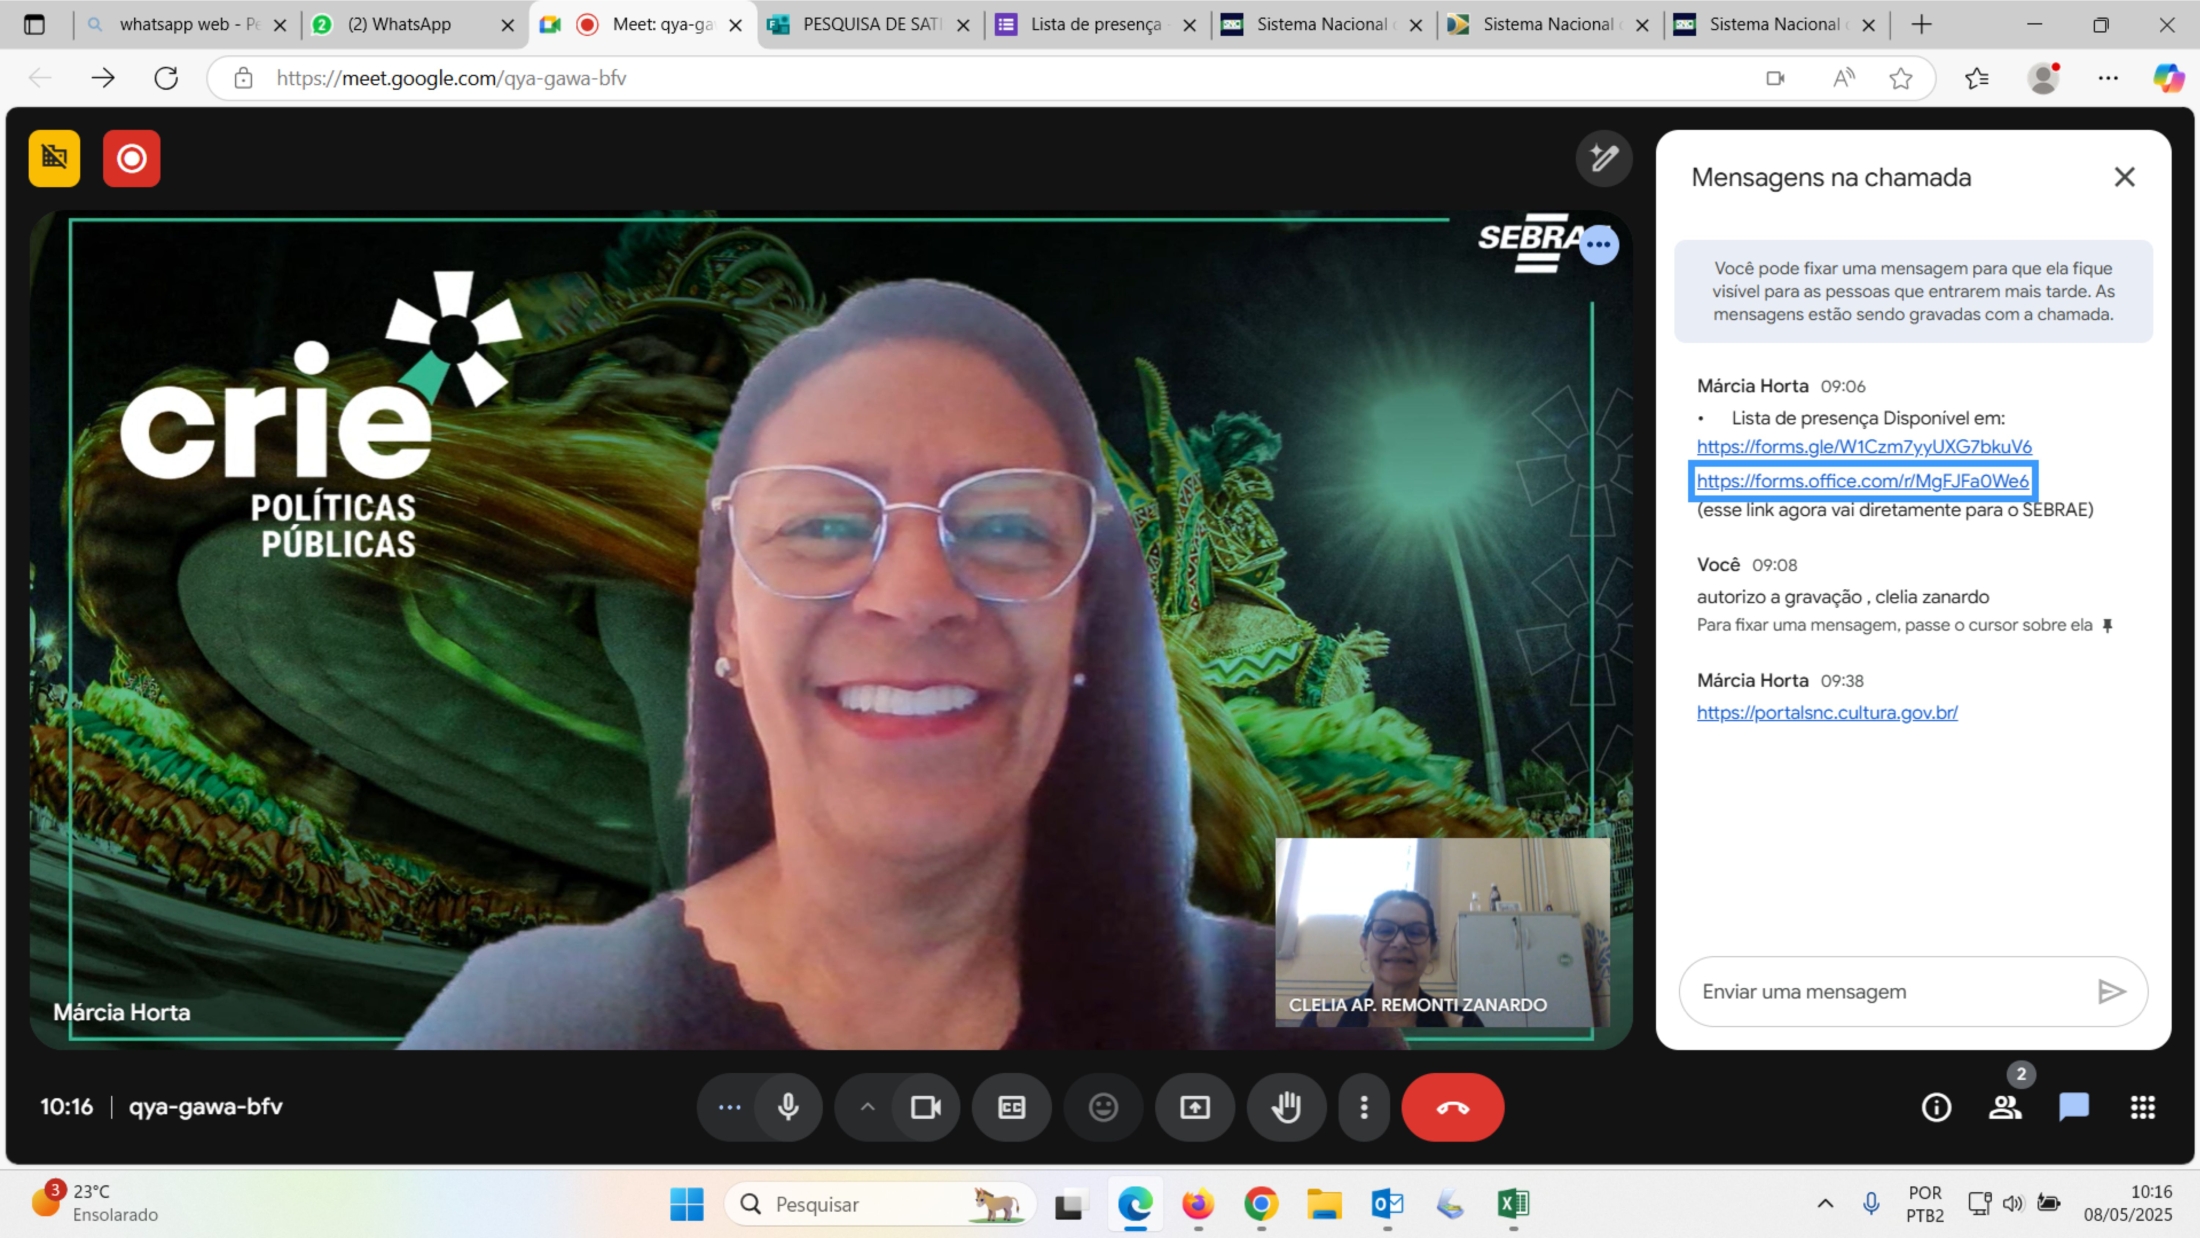Open meeting details info icon
Viewport: 2200px width, 1238px height.
1936,1107
